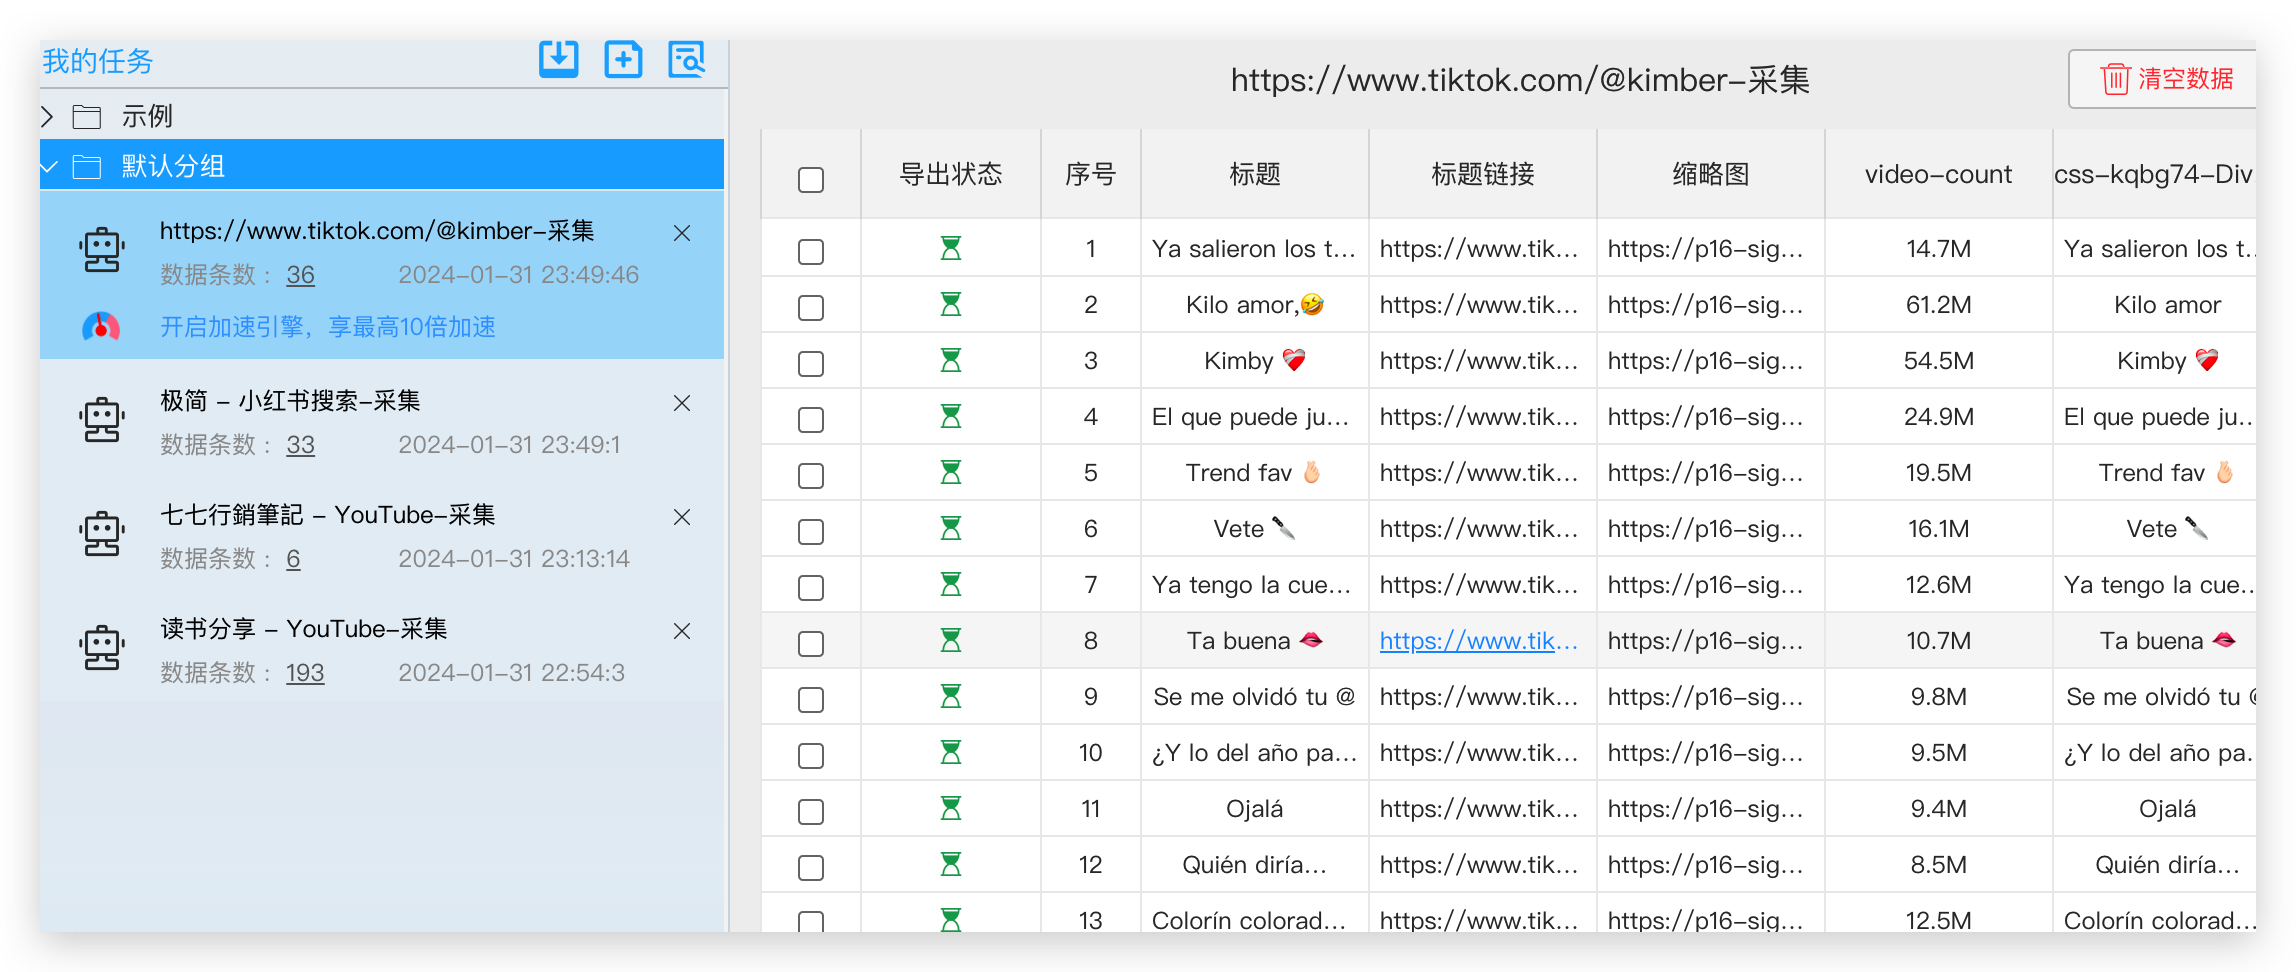The width and height of the screenshot is (2296, 972).
Task: Select the 读书分享 – YouTube-采集 task
Action: [382, 650]
